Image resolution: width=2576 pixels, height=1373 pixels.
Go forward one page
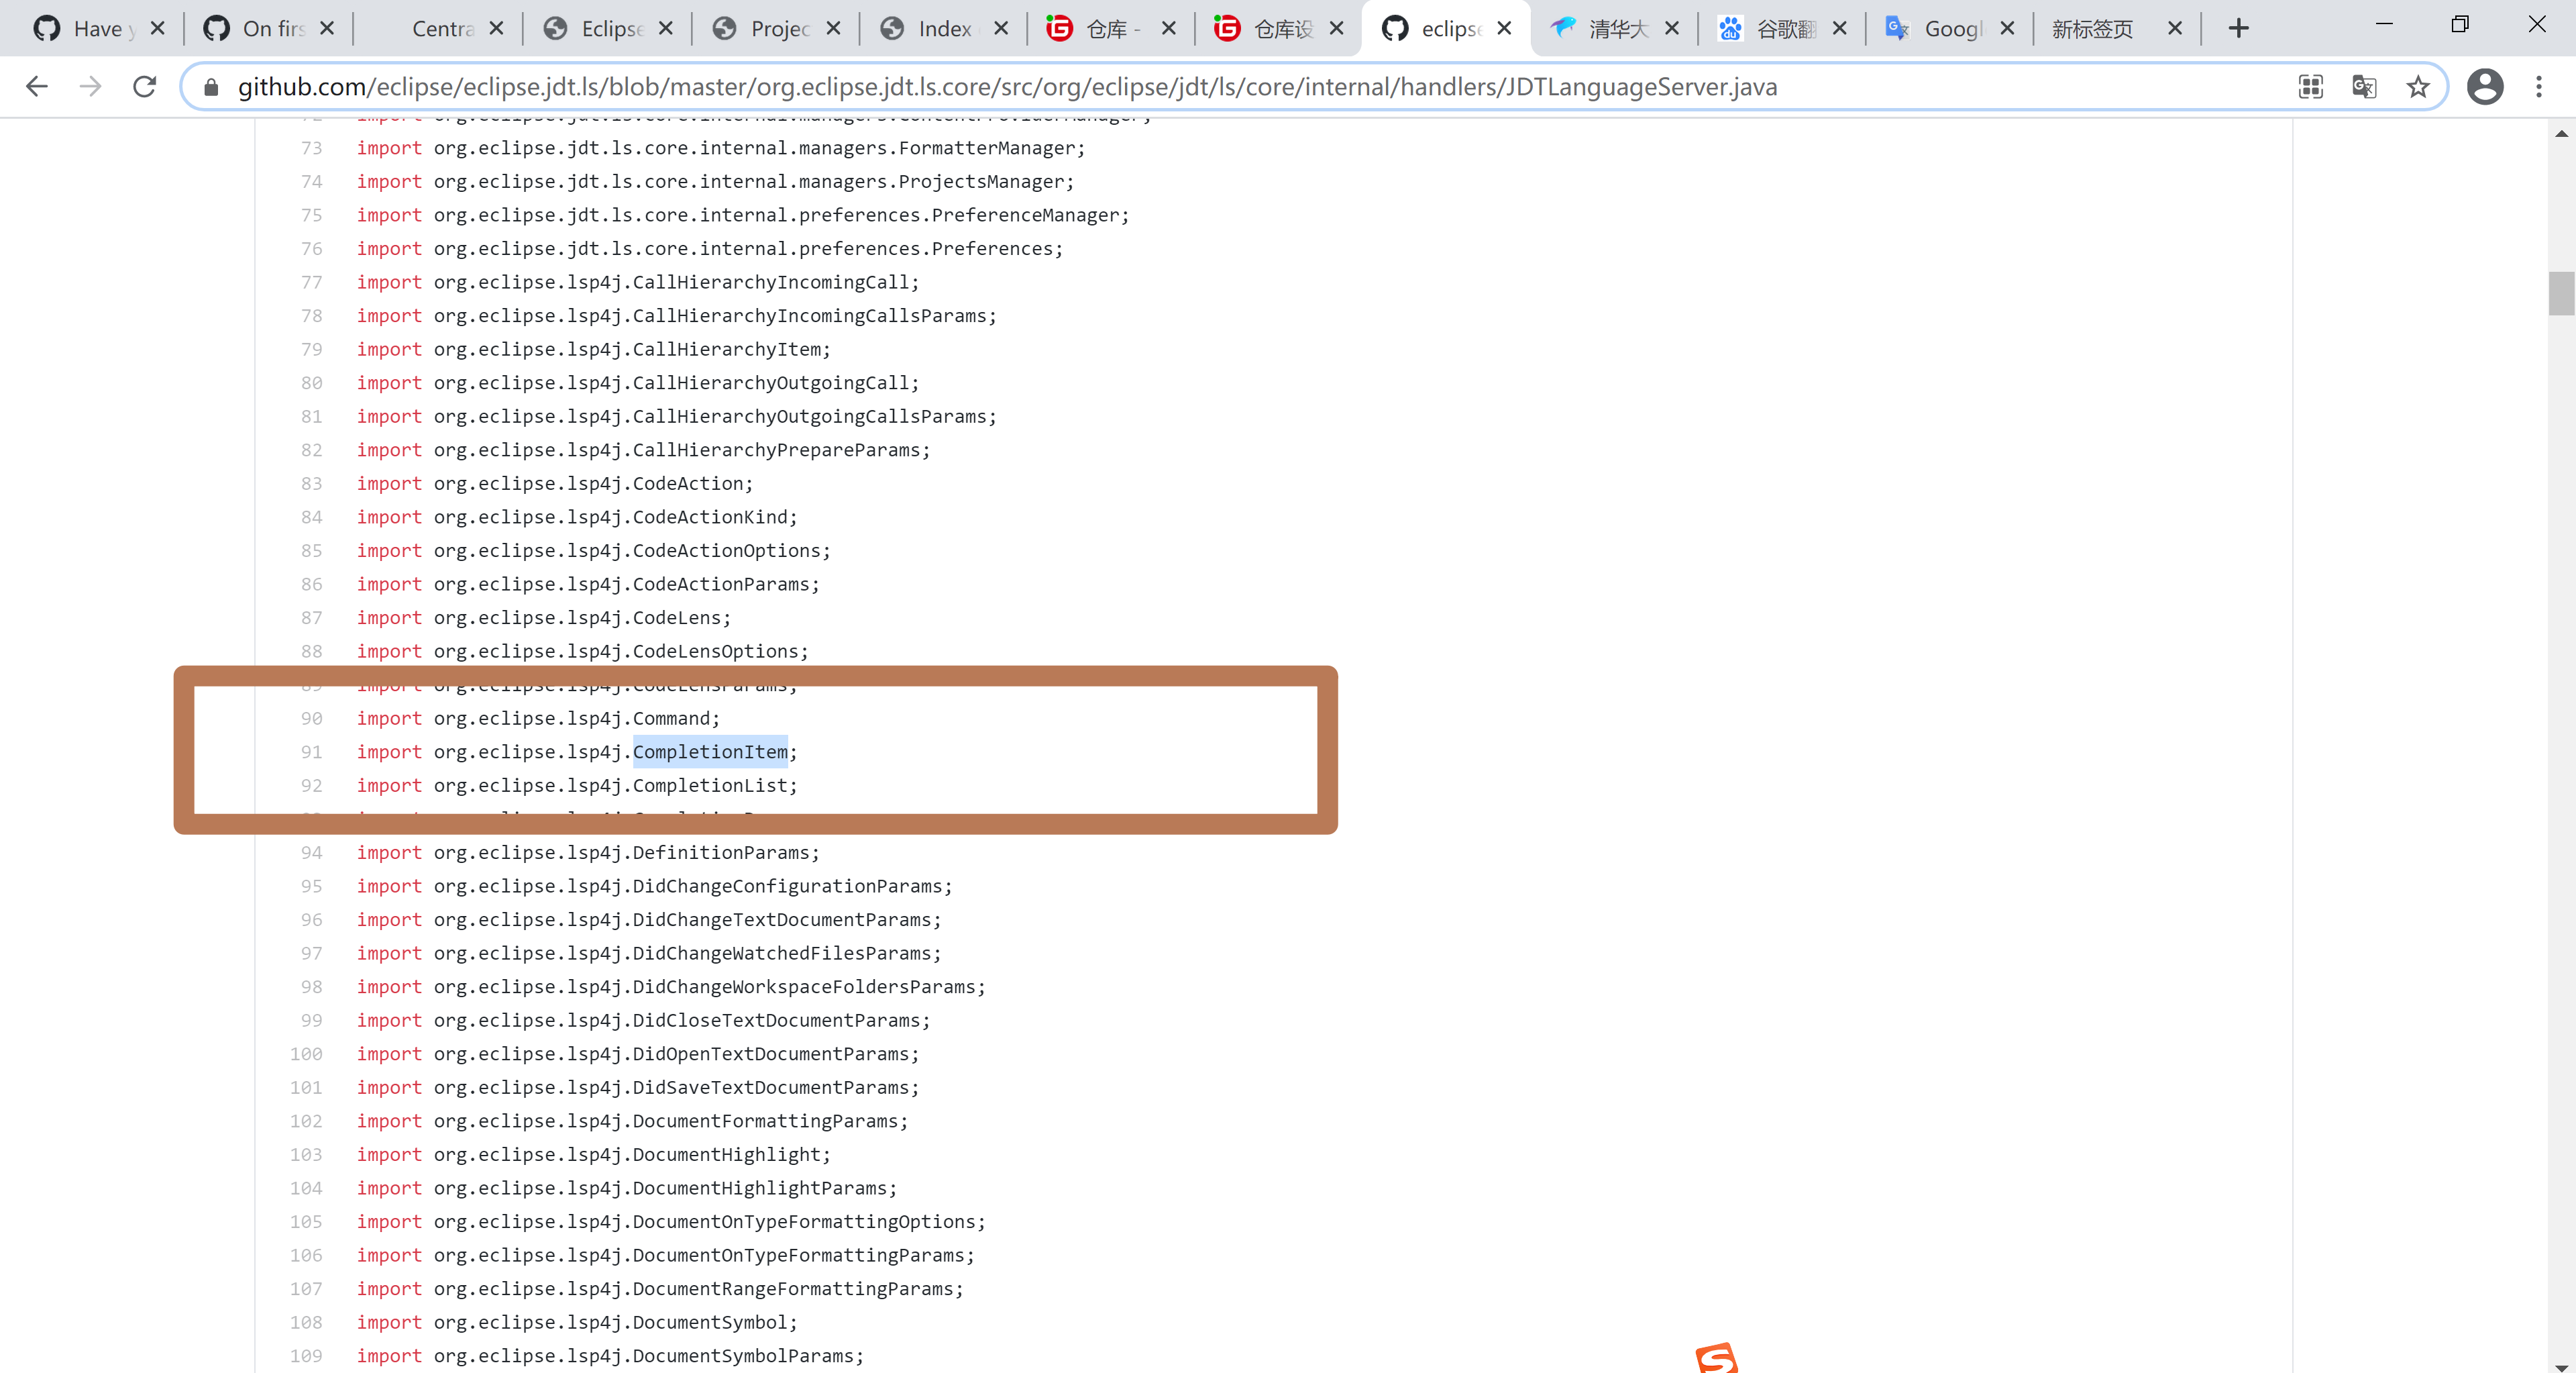(90, 87)
